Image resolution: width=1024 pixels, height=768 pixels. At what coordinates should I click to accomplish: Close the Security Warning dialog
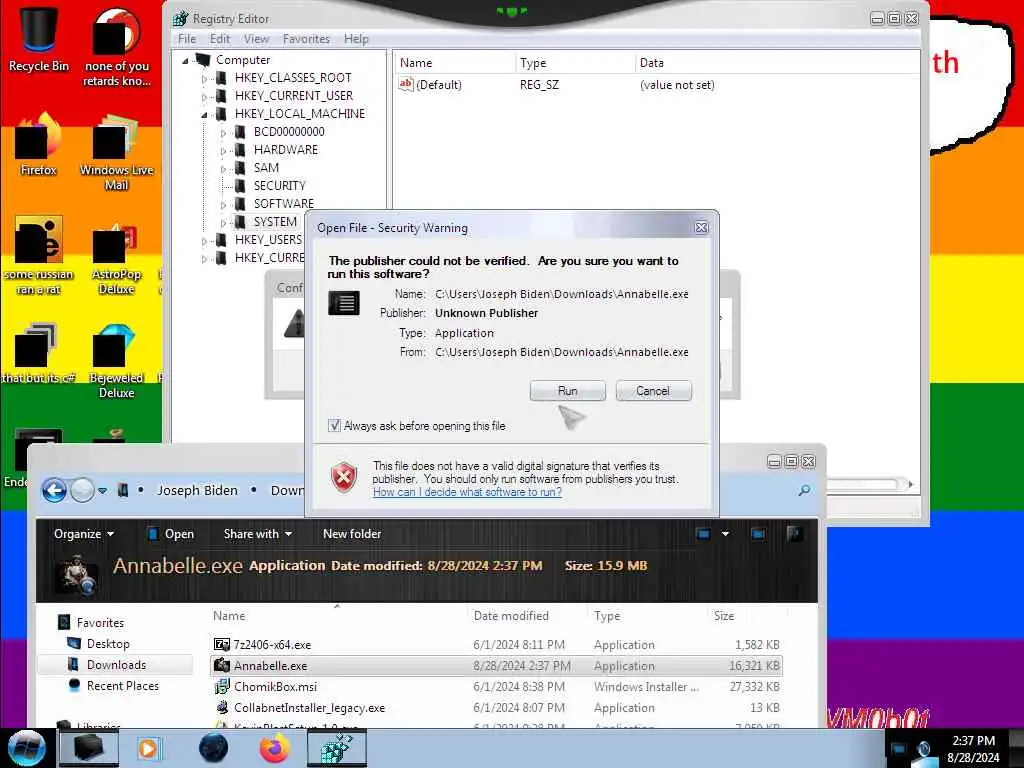tap(701, 227)
